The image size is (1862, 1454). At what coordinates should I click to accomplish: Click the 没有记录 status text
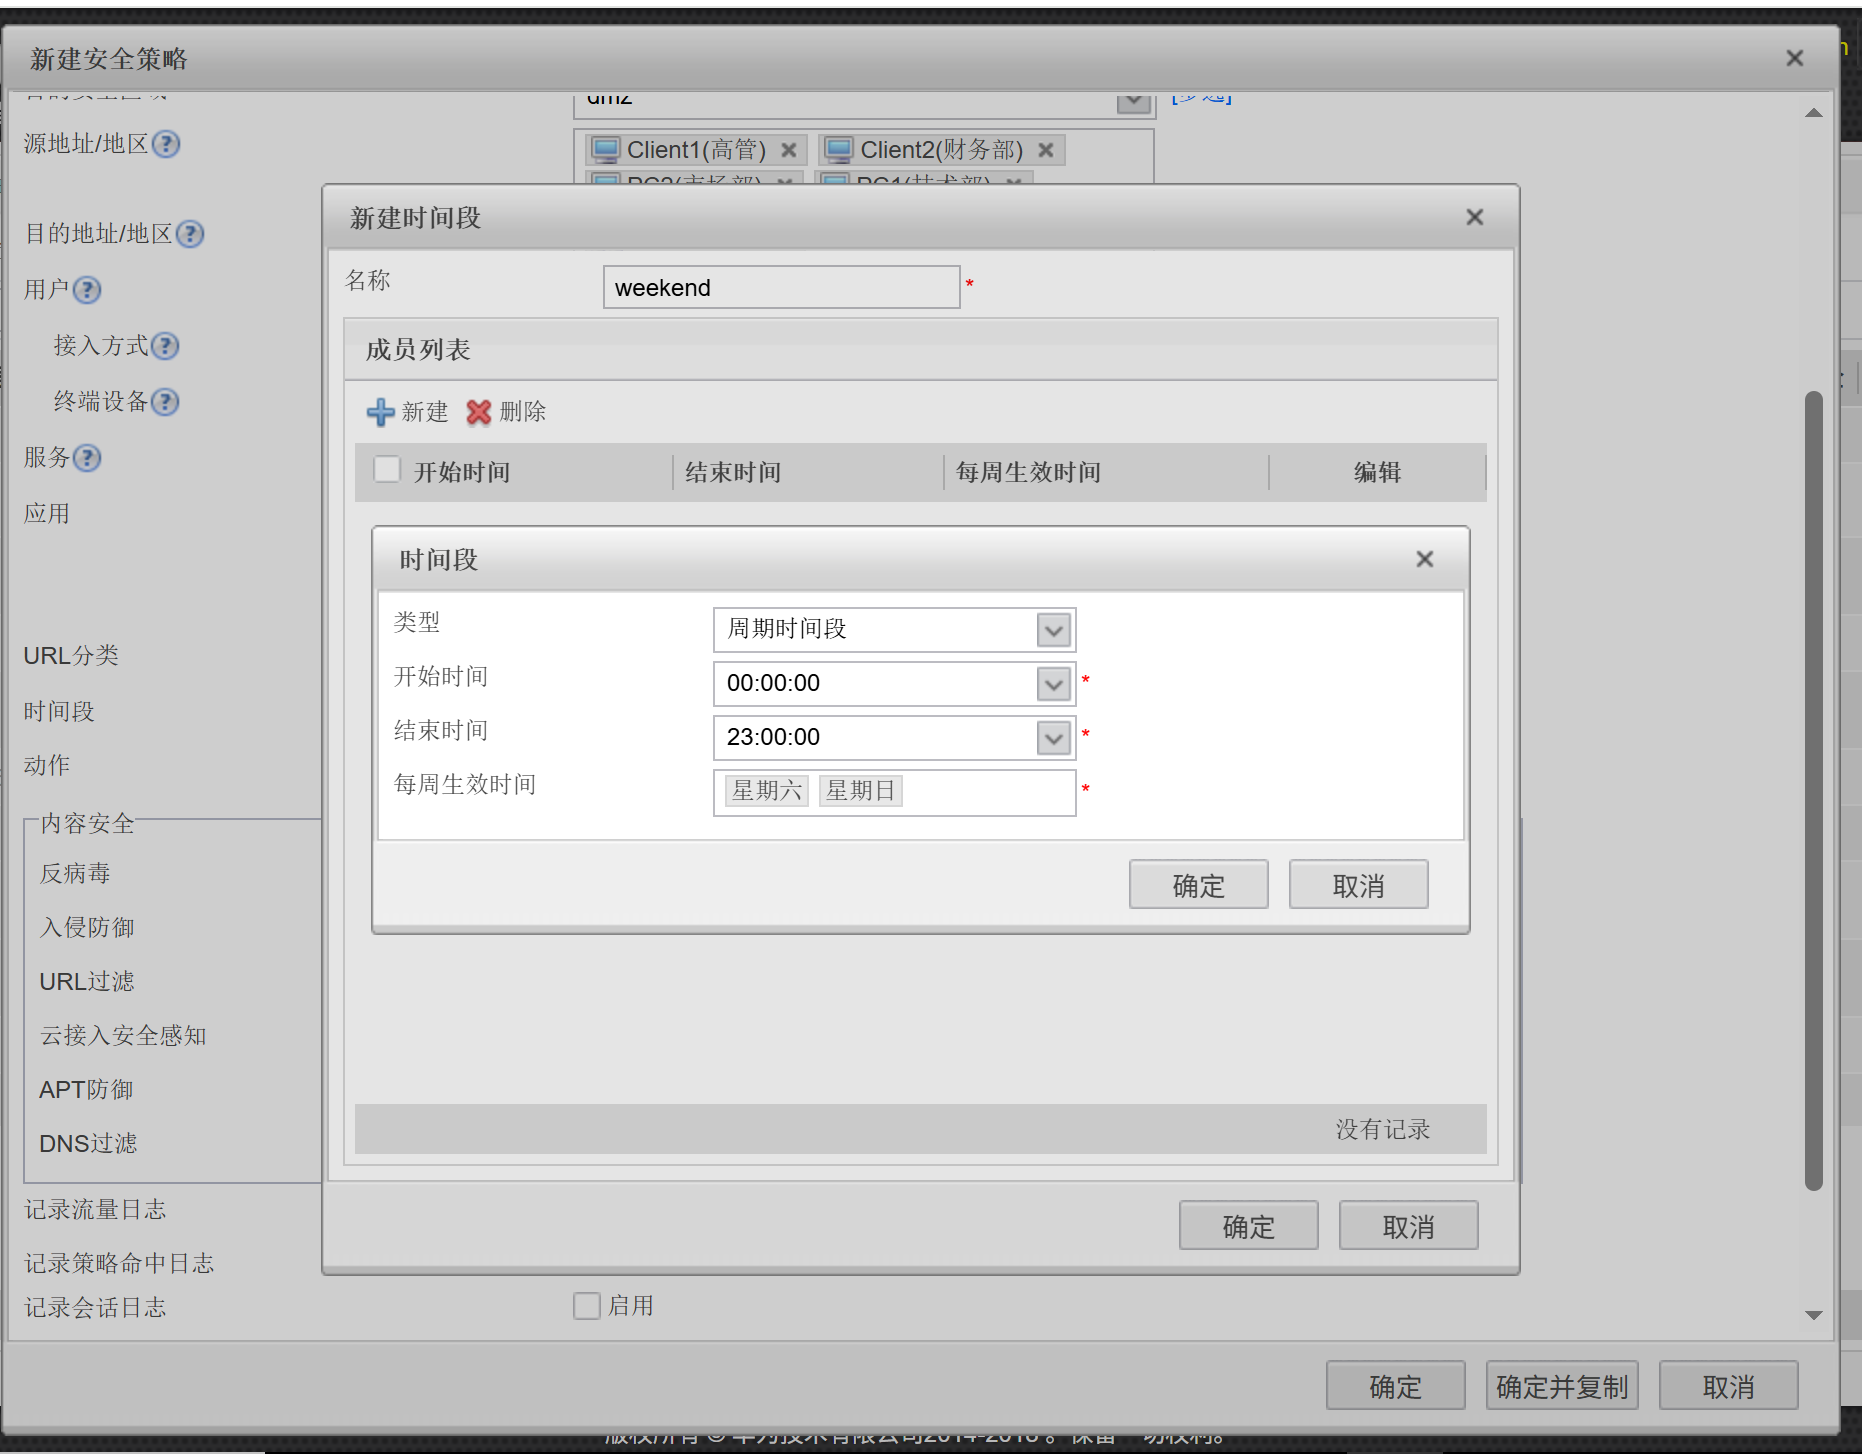[1383, 1130]
